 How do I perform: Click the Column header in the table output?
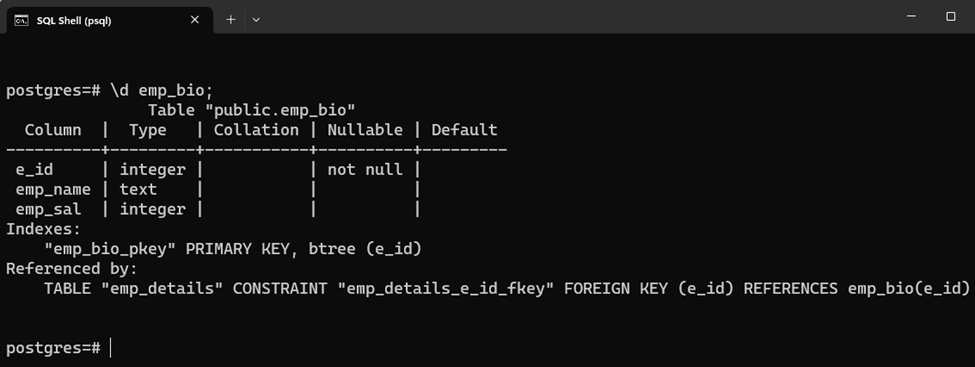53,130
